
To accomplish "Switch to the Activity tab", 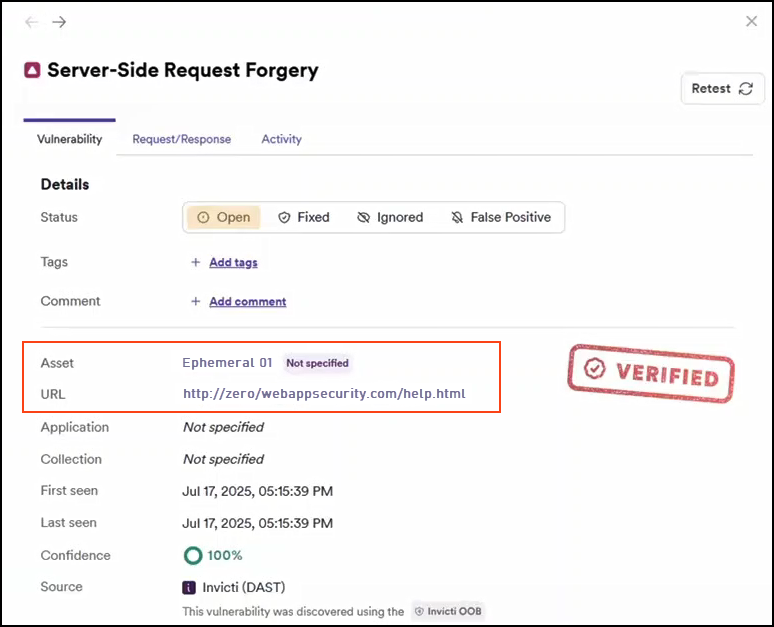I will (x=281, y=139).
